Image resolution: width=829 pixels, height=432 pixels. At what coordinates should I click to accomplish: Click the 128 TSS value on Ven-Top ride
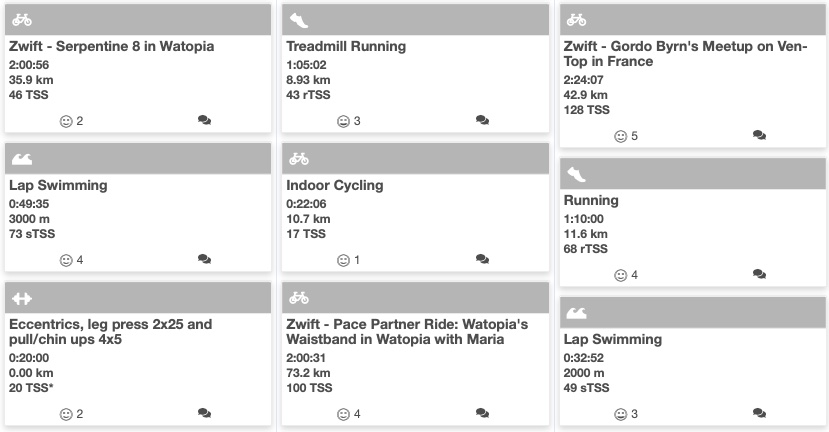point(586,110)
